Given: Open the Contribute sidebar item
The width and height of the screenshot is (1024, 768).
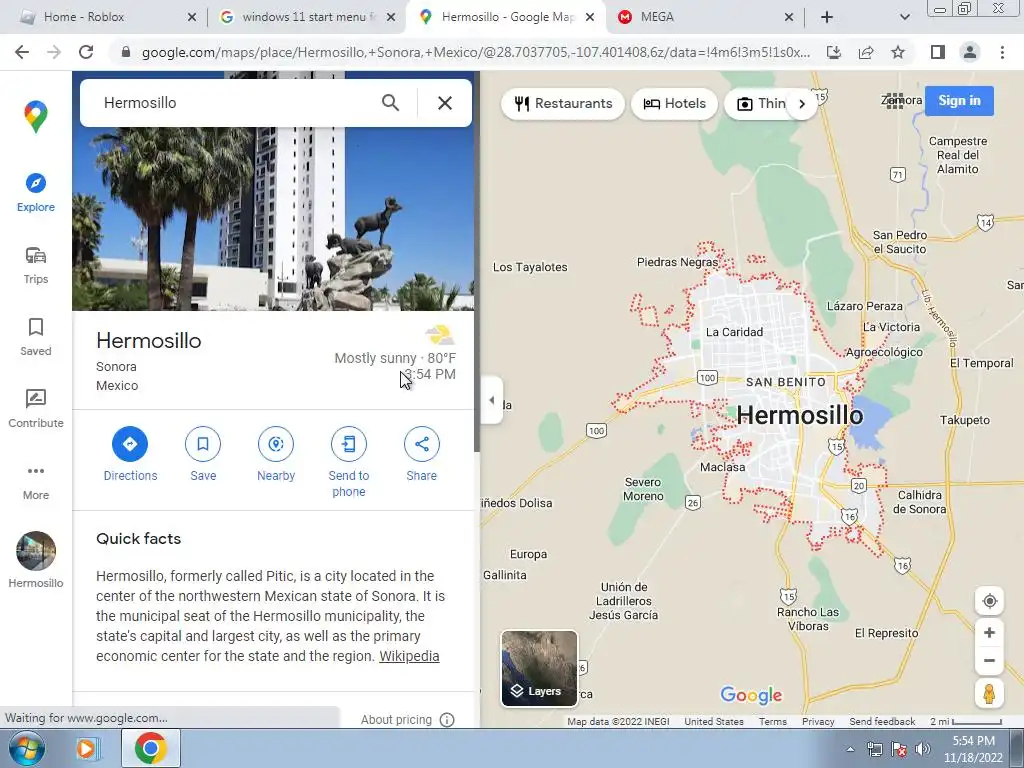Looking at the screenshot, I should click(36, 409).
